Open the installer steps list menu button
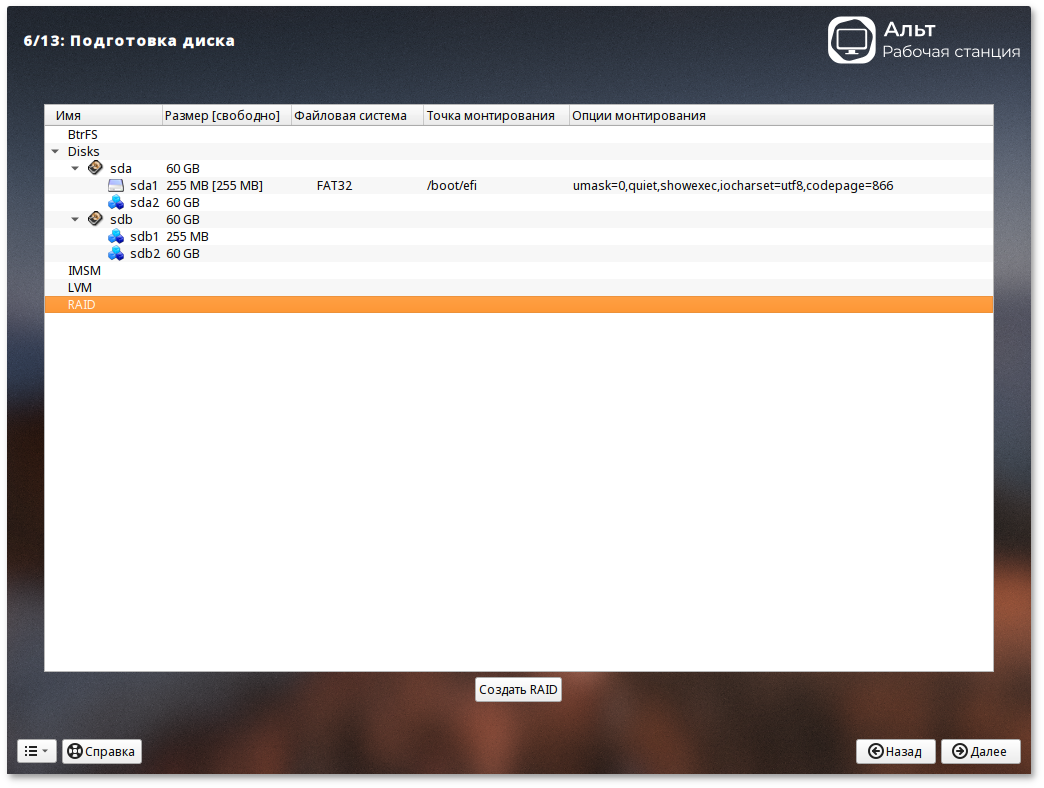 tap(36, 751)
